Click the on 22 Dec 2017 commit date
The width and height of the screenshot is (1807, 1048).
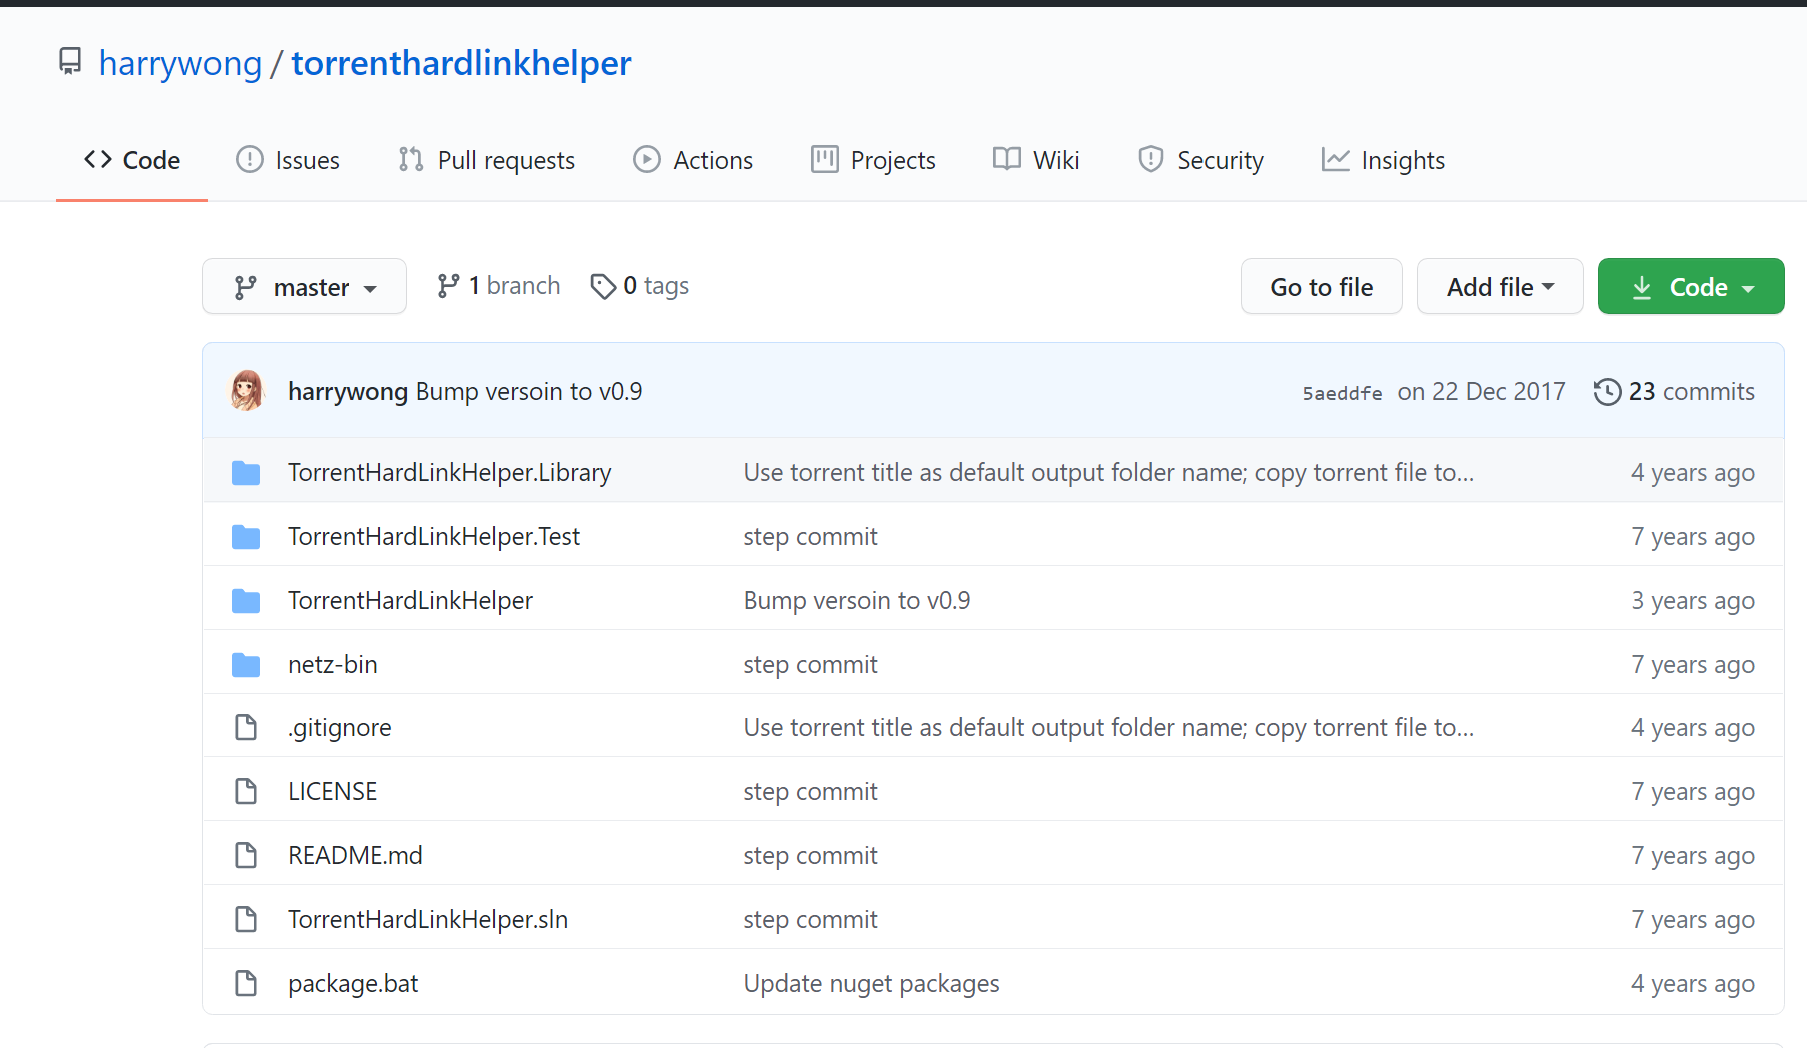pos(1481,391)
